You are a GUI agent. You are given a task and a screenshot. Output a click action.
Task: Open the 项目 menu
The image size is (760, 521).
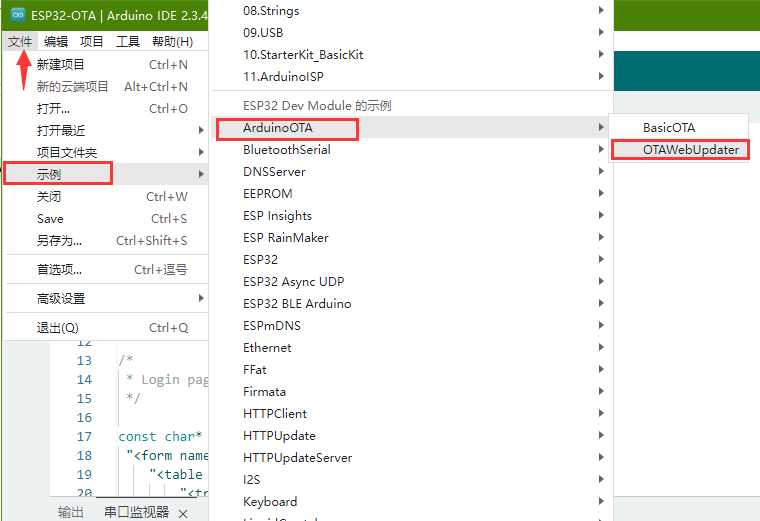92,42
